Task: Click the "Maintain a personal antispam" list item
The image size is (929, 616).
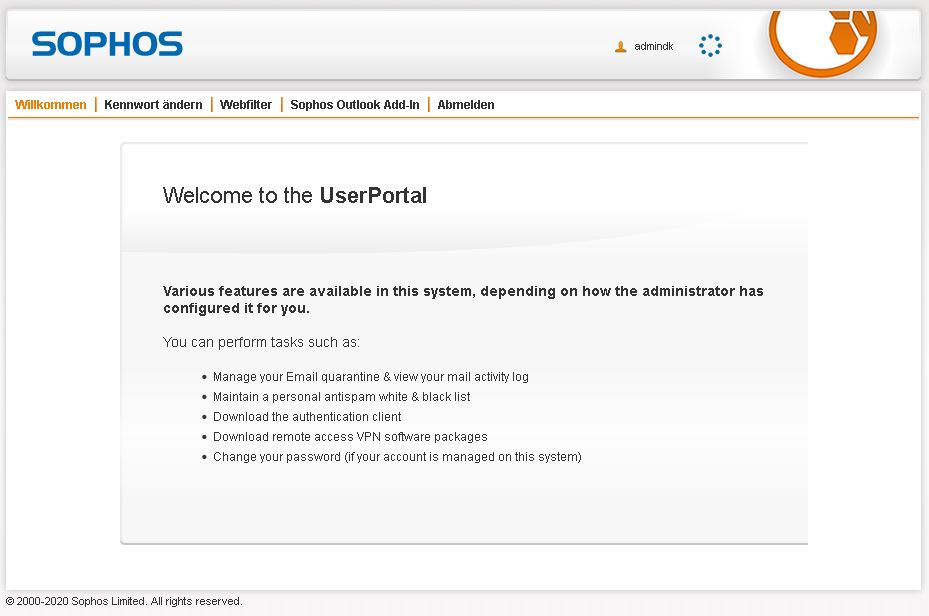Action: click(x=341, y=397)
